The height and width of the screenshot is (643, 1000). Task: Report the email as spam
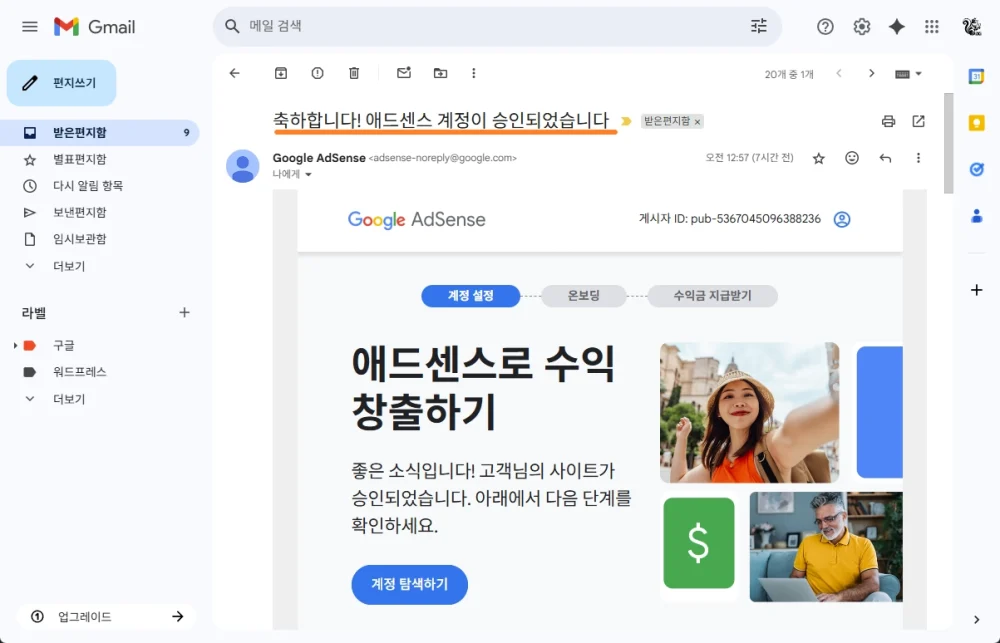pyautogui.click(x=318, y=73)
